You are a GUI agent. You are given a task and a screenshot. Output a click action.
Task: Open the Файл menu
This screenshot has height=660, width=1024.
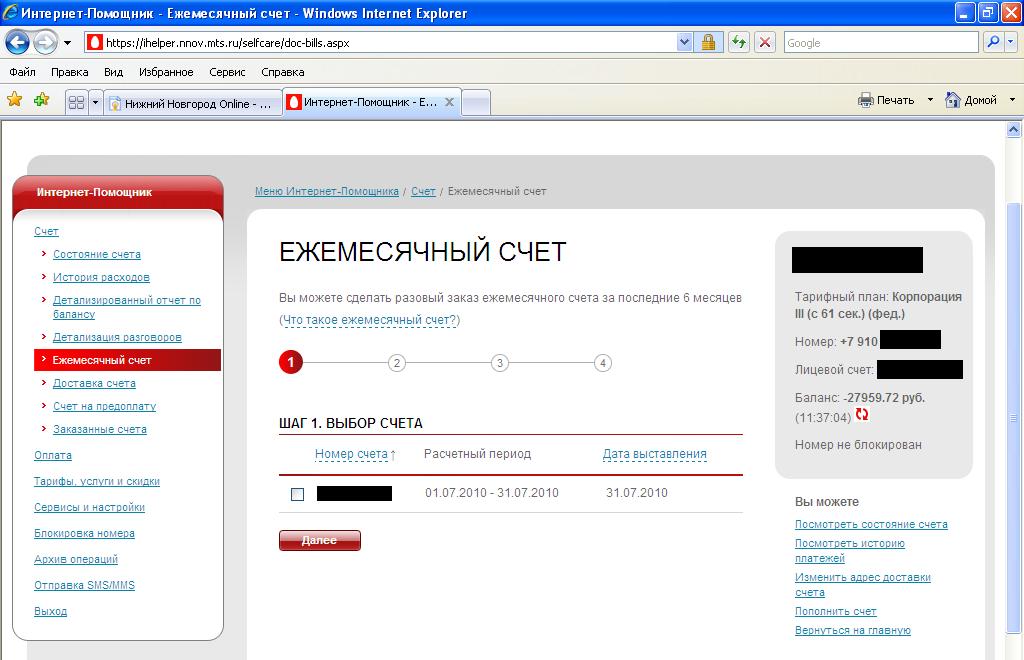22,72
